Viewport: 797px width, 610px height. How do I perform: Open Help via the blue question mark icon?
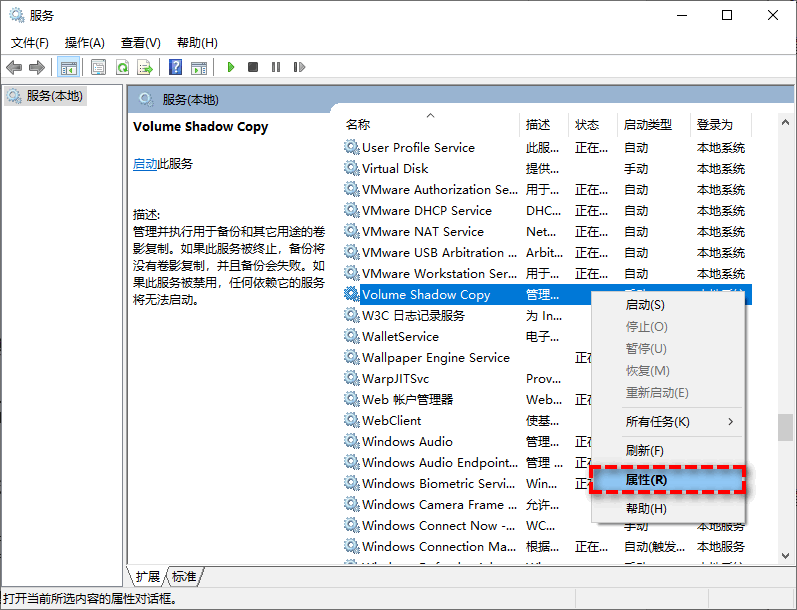click(175, 67)
